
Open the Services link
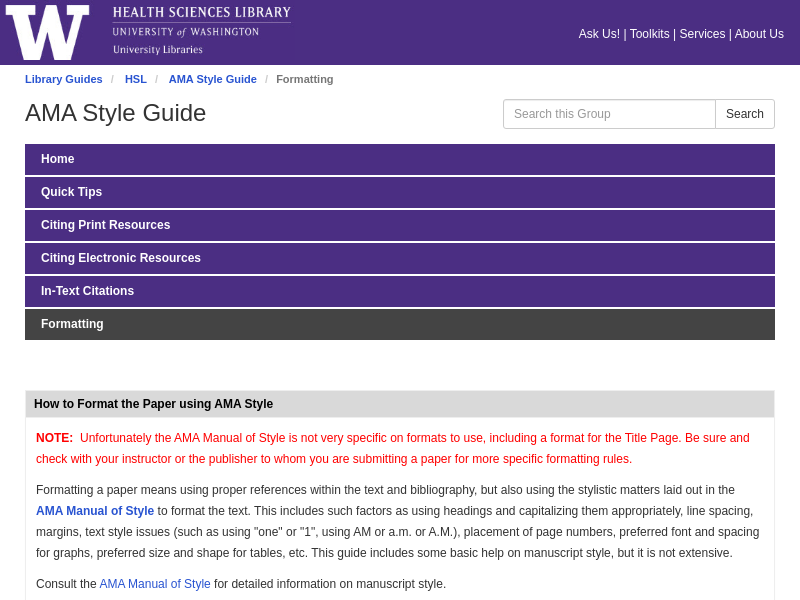702,34
